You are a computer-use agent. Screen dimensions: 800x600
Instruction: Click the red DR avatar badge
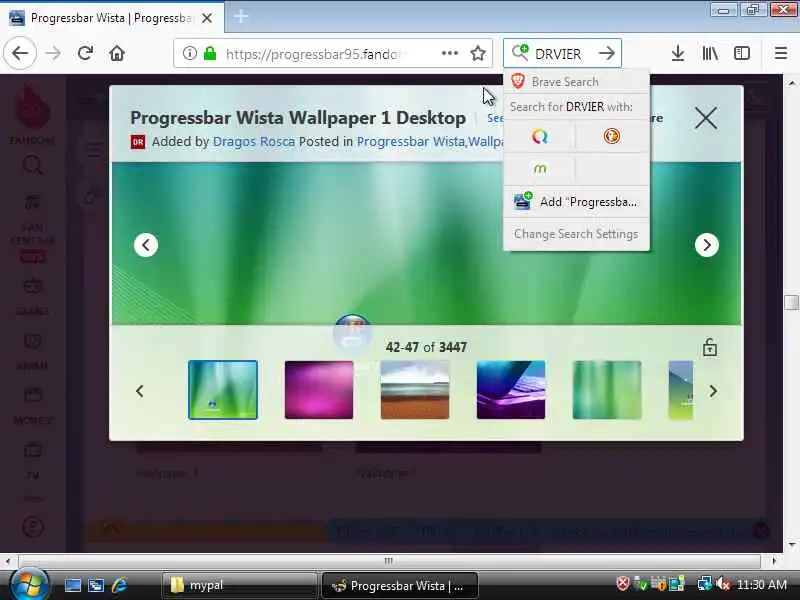pyautogui.click(x=138, y=142)
